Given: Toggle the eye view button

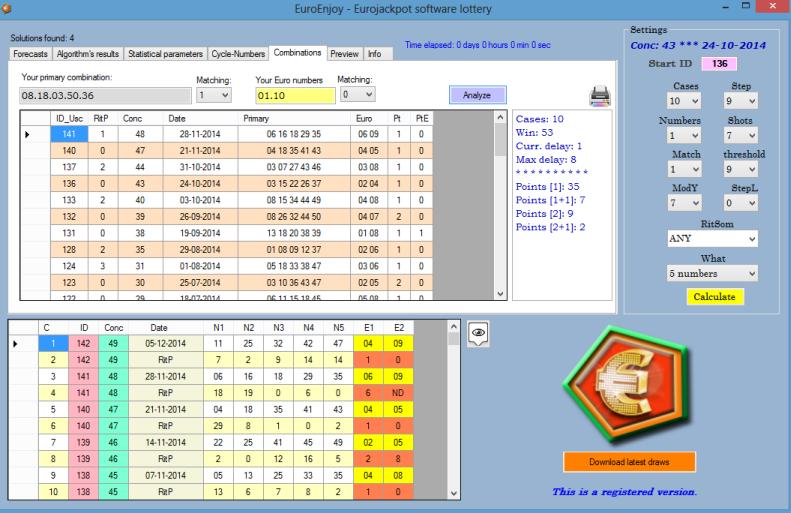Looking at the screenshot, I should (478, 333).
